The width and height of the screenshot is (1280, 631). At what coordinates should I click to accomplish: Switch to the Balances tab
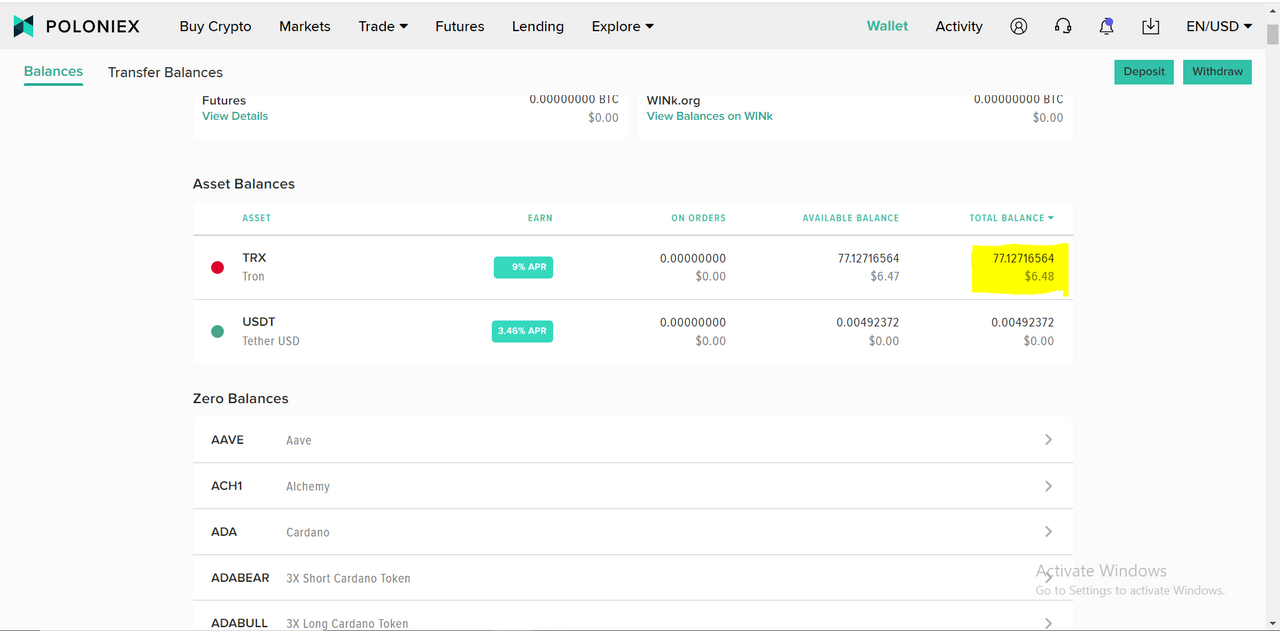53,72
